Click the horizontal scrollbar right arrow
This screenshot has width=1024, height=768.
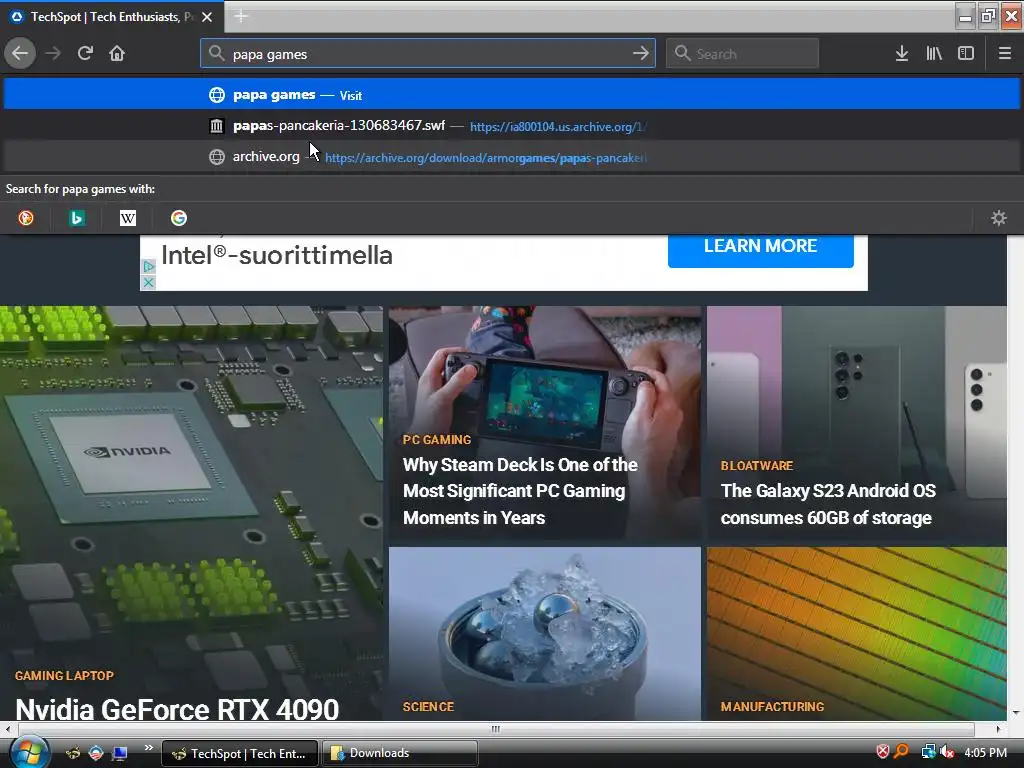[x=998, y=729]
